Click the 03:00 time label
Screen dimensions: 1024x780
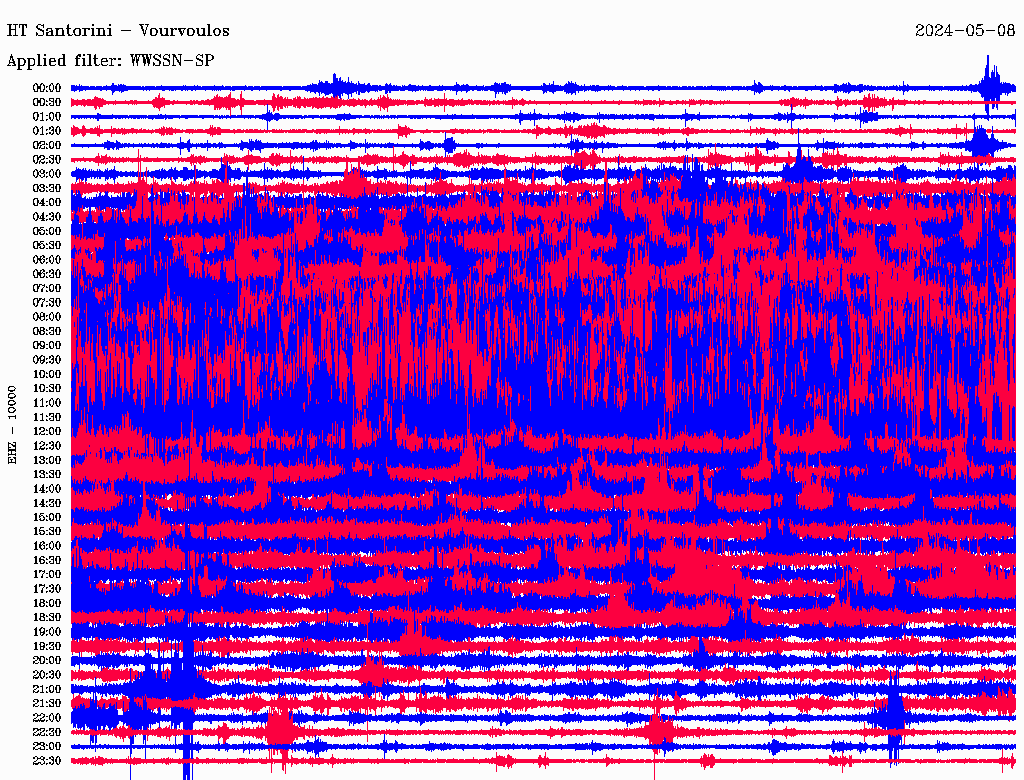(x=47, y=174)
